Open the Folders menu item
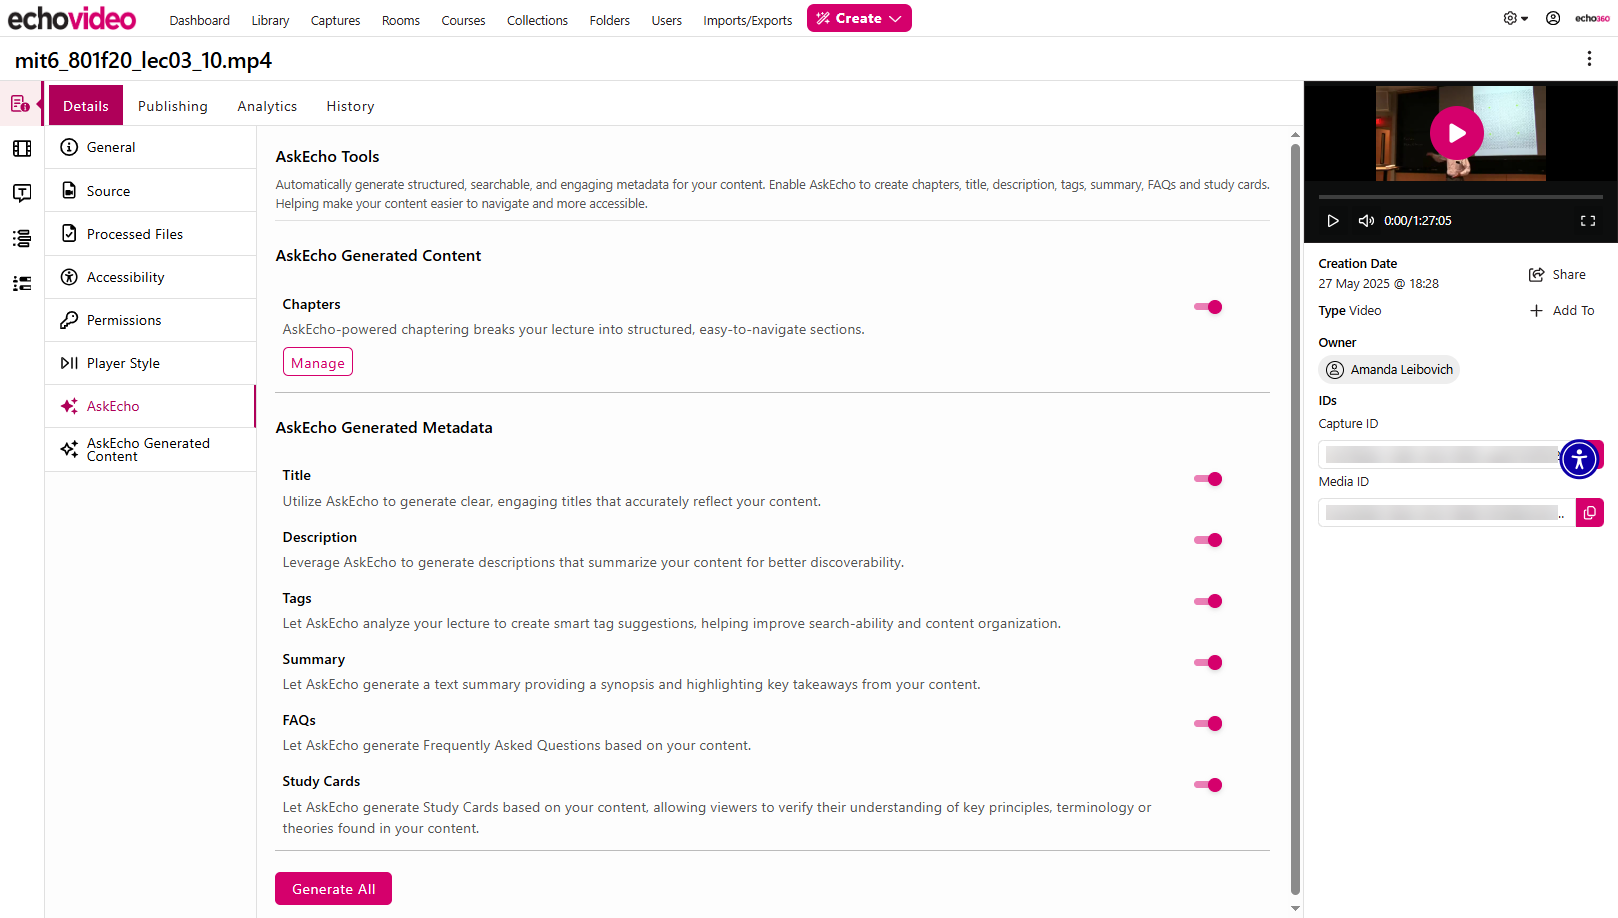This screenshot has height=918, width=1618. [x=610, y=20]
